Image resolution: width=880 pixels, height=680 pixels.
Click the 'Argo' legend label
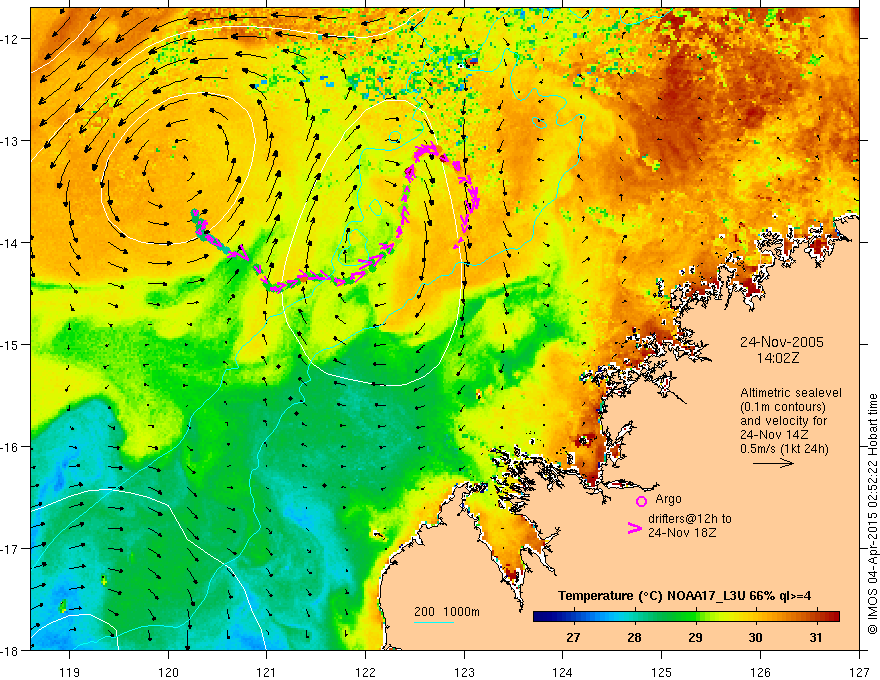[x=668, y=499]
